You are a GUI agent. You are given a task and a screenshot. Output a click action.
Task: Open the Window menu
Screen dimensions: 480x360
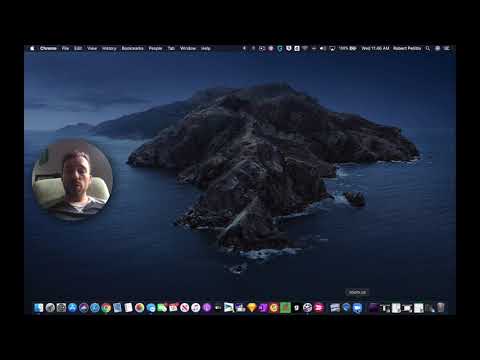(188, 48)
